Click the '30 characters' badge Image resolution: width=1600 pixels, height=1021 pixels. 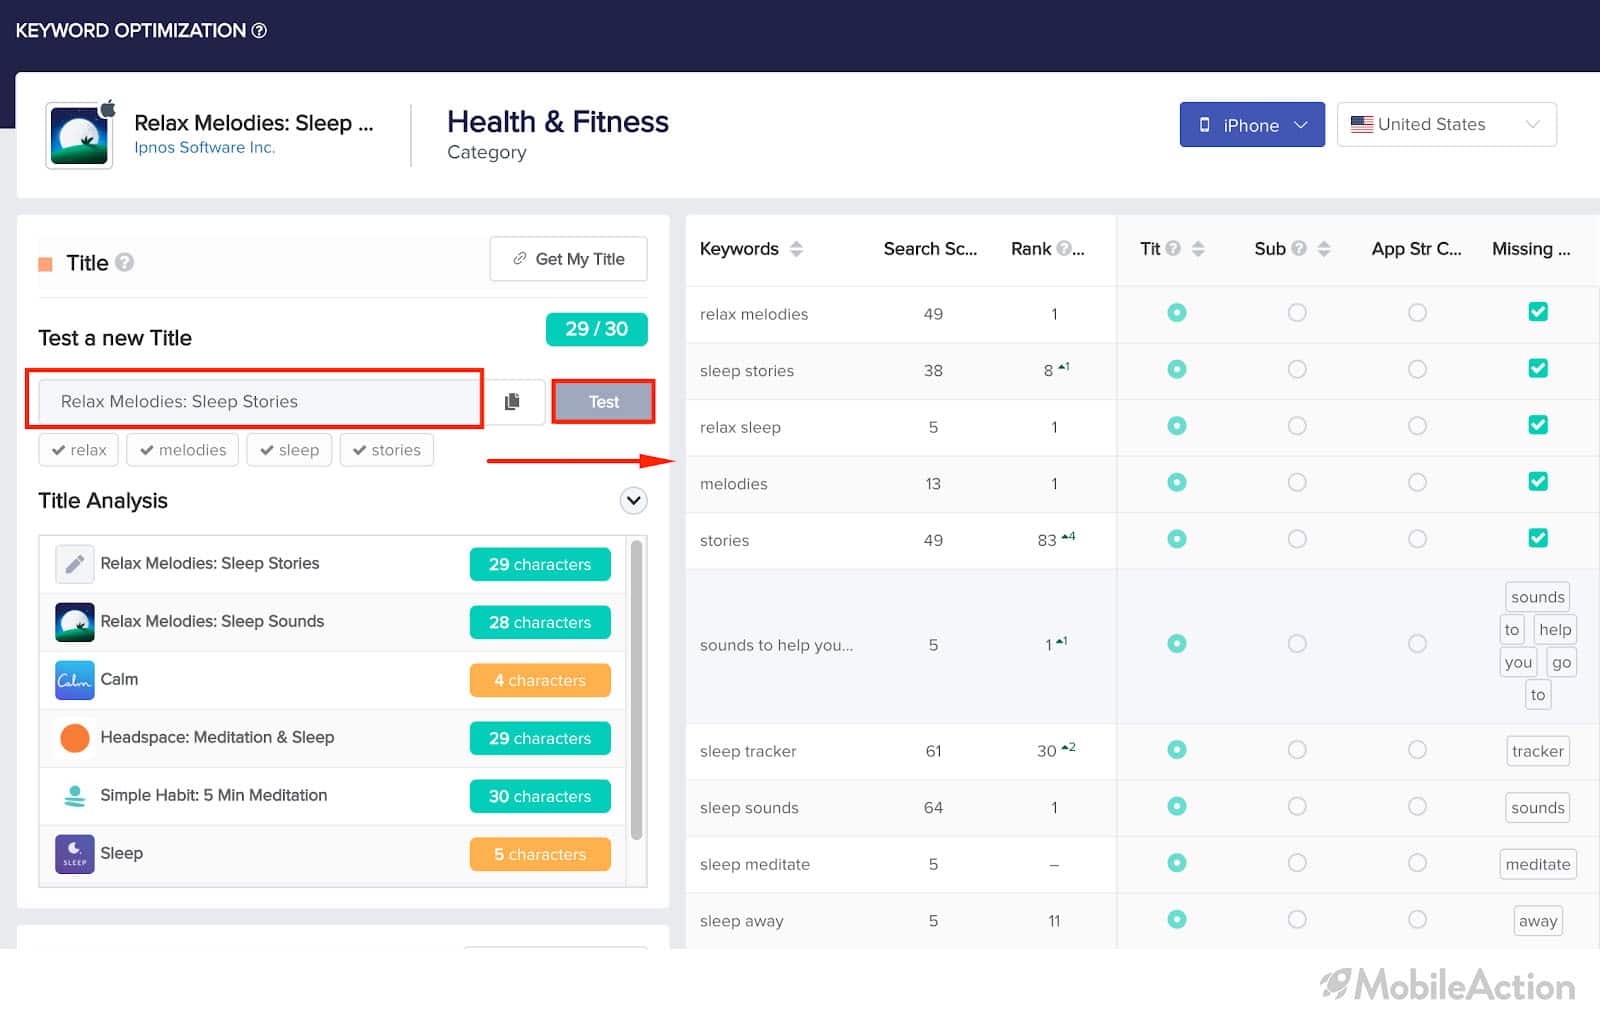coord(540,796)
